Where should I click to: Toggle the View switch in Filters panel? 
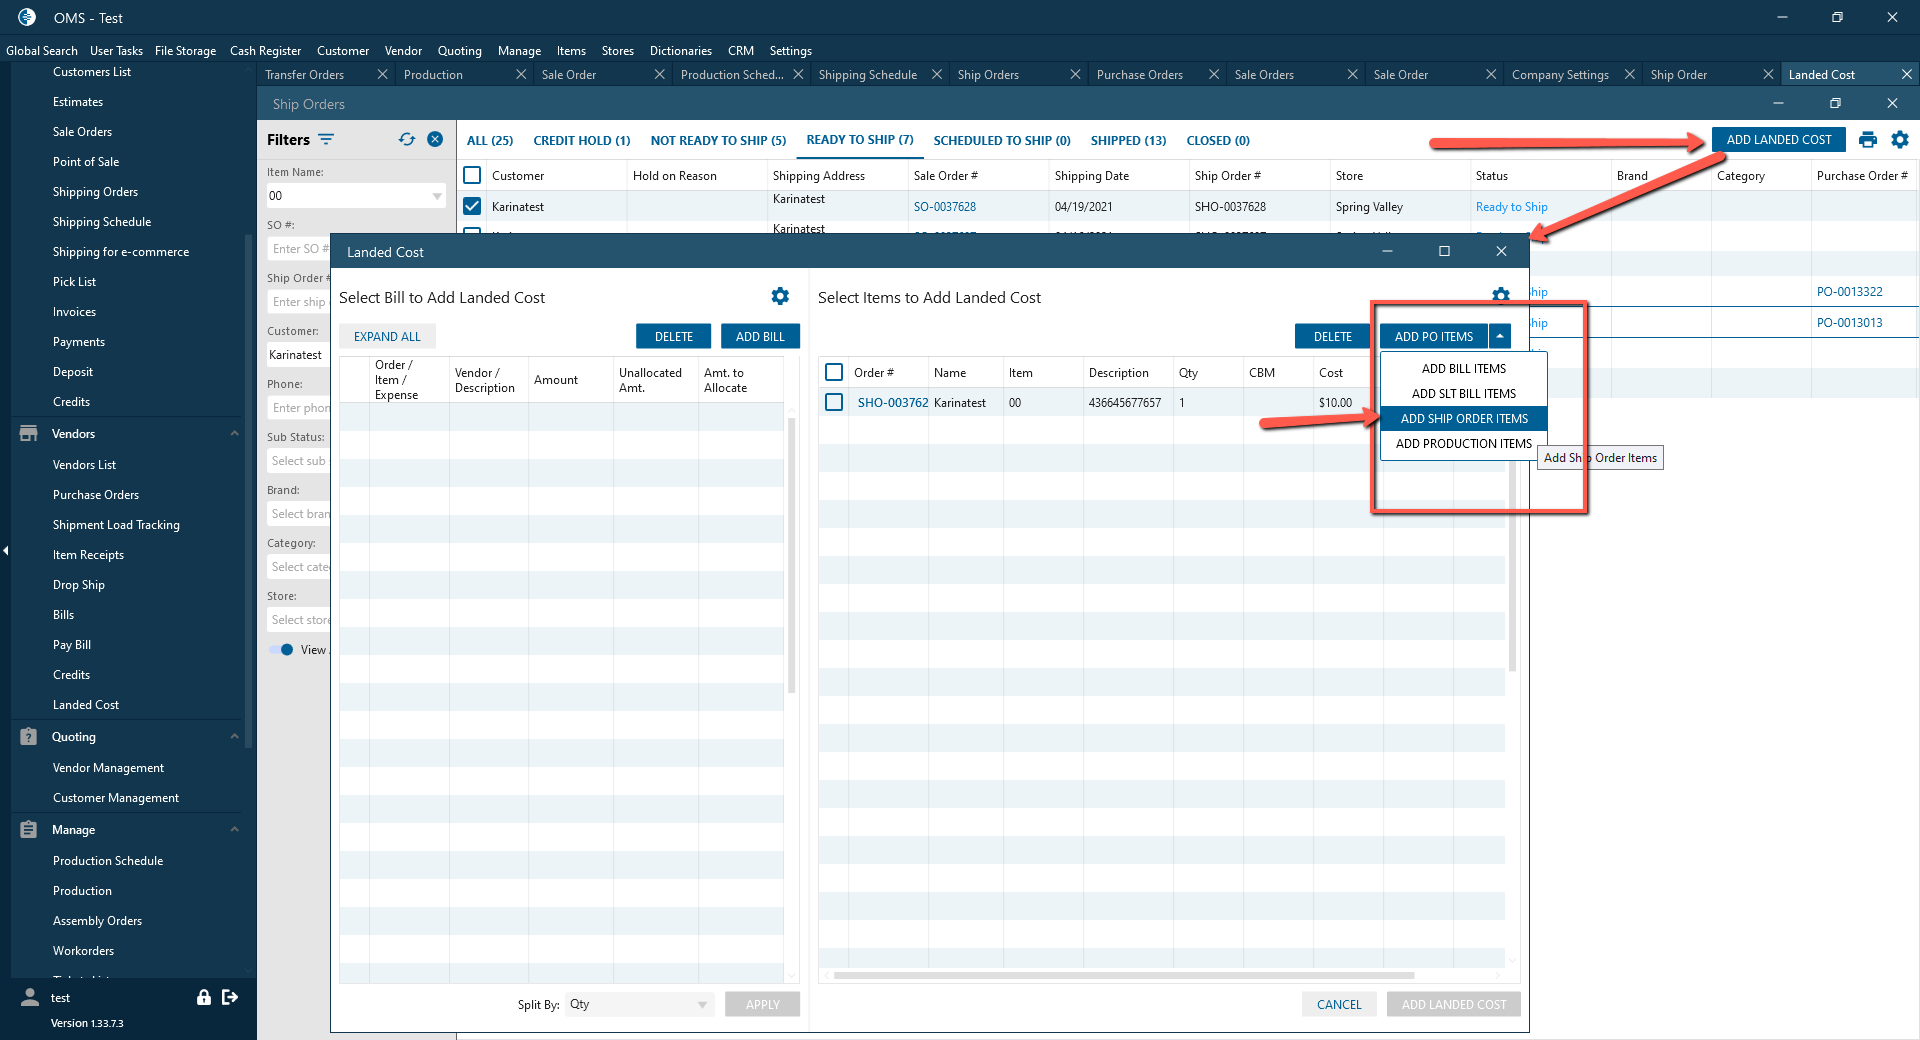coord(281,650)
